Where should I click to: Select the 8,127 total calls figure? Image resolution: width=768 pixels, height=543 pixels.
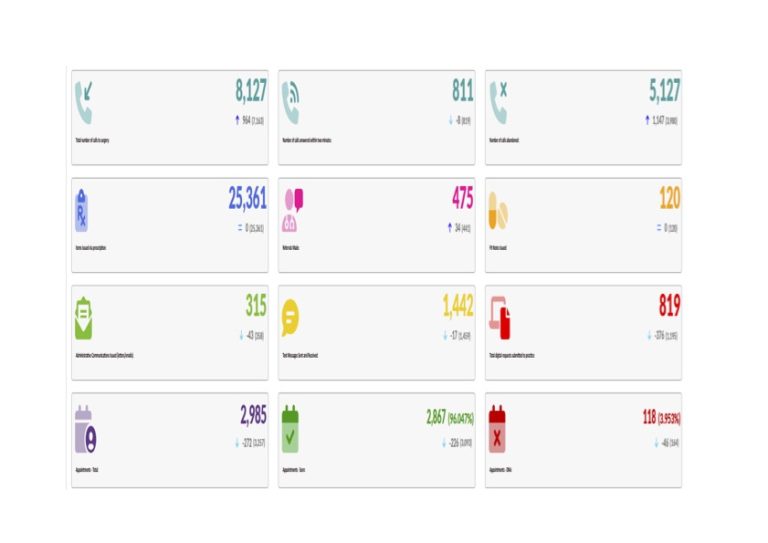coord(251,92)
